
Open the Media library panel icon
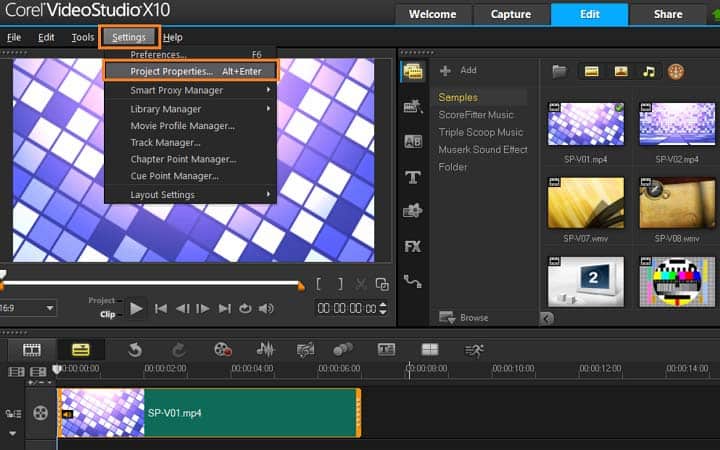click(413, 72)
